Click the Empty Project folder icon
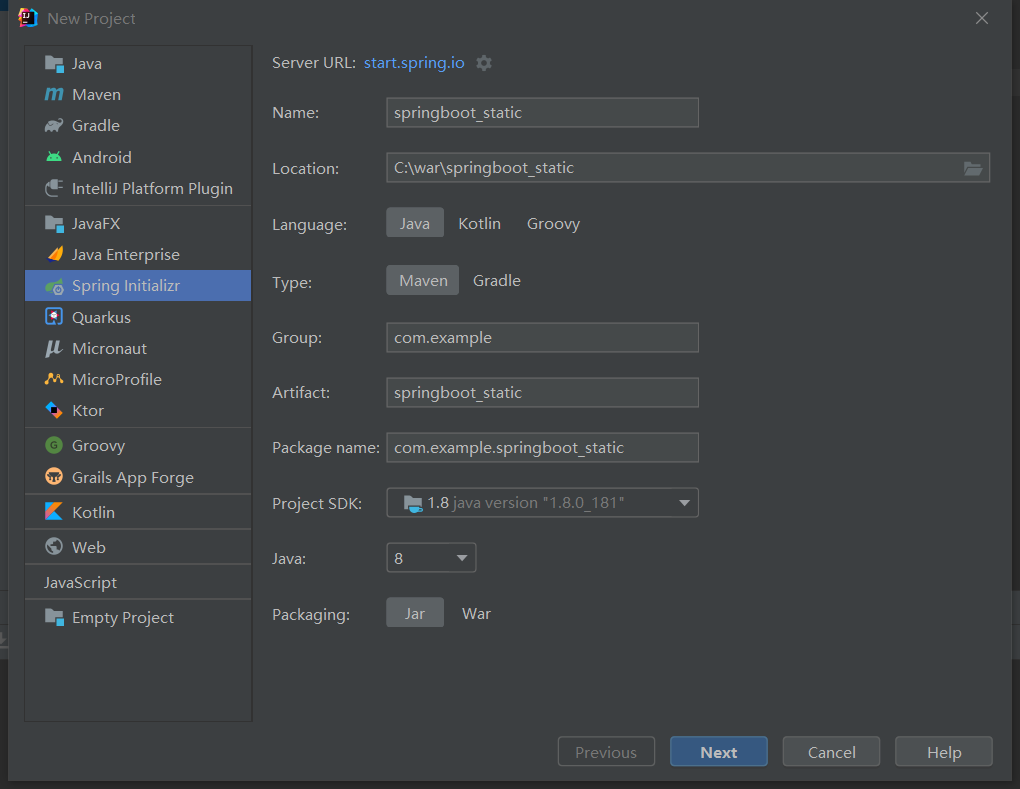 [54, 617]
